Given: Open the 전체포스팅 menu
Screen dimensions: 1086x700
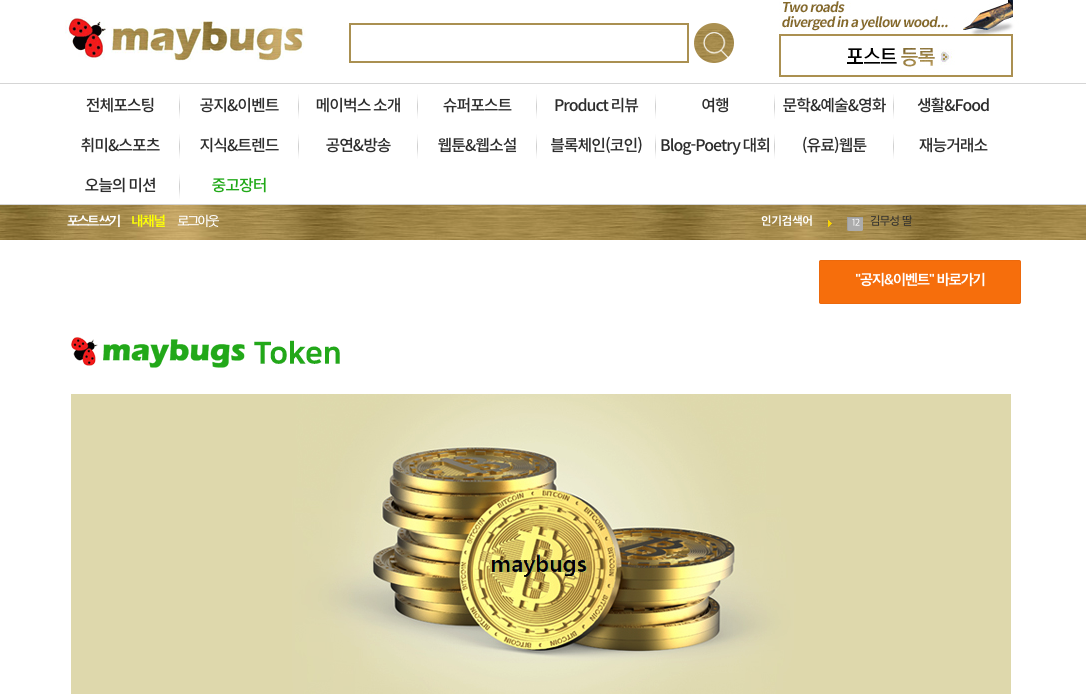Looking at the screenshot, I should pyautogui.click(x=120, y=105).
